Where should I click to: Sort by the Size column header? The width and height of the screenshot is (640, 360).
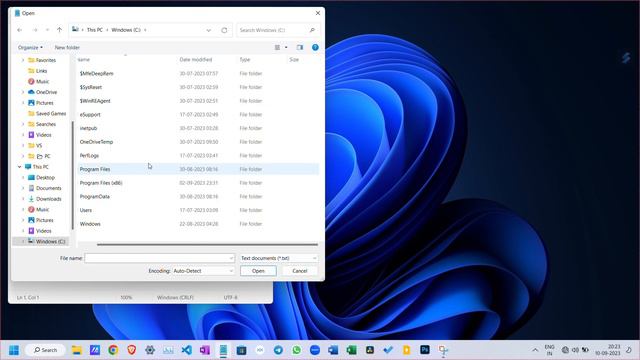pyautogui.click(x=294, y=60)
